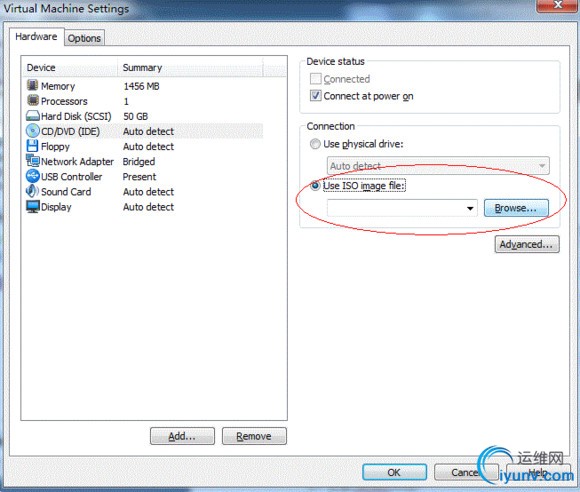Switch to the Options tab
This screenshot has width=580, height=492.
(84, 38)
